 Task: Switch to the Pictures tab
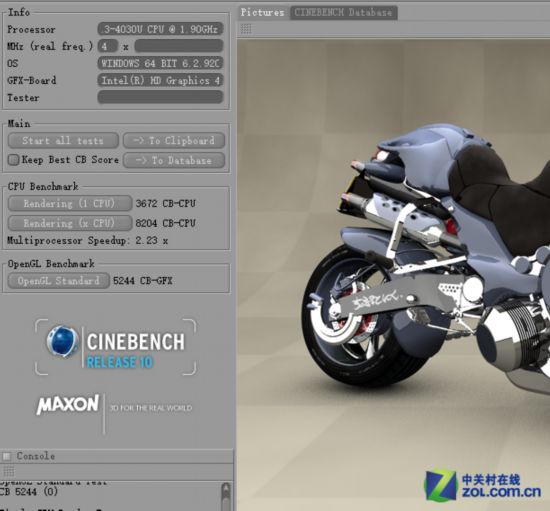click(x=262, y=13)
